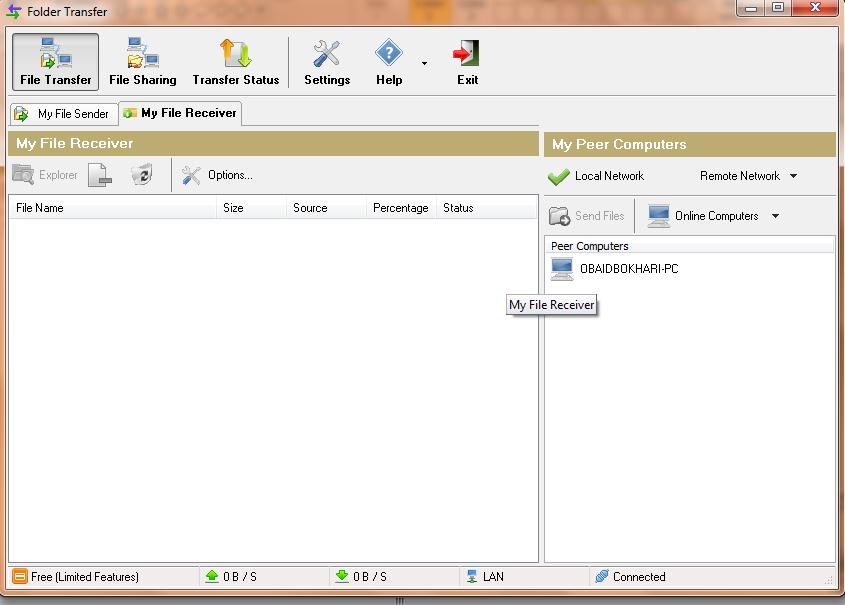The width and height of the screenshot is (845, 605).
Task: Click the Exit door icon
Action: click(467, 53)
